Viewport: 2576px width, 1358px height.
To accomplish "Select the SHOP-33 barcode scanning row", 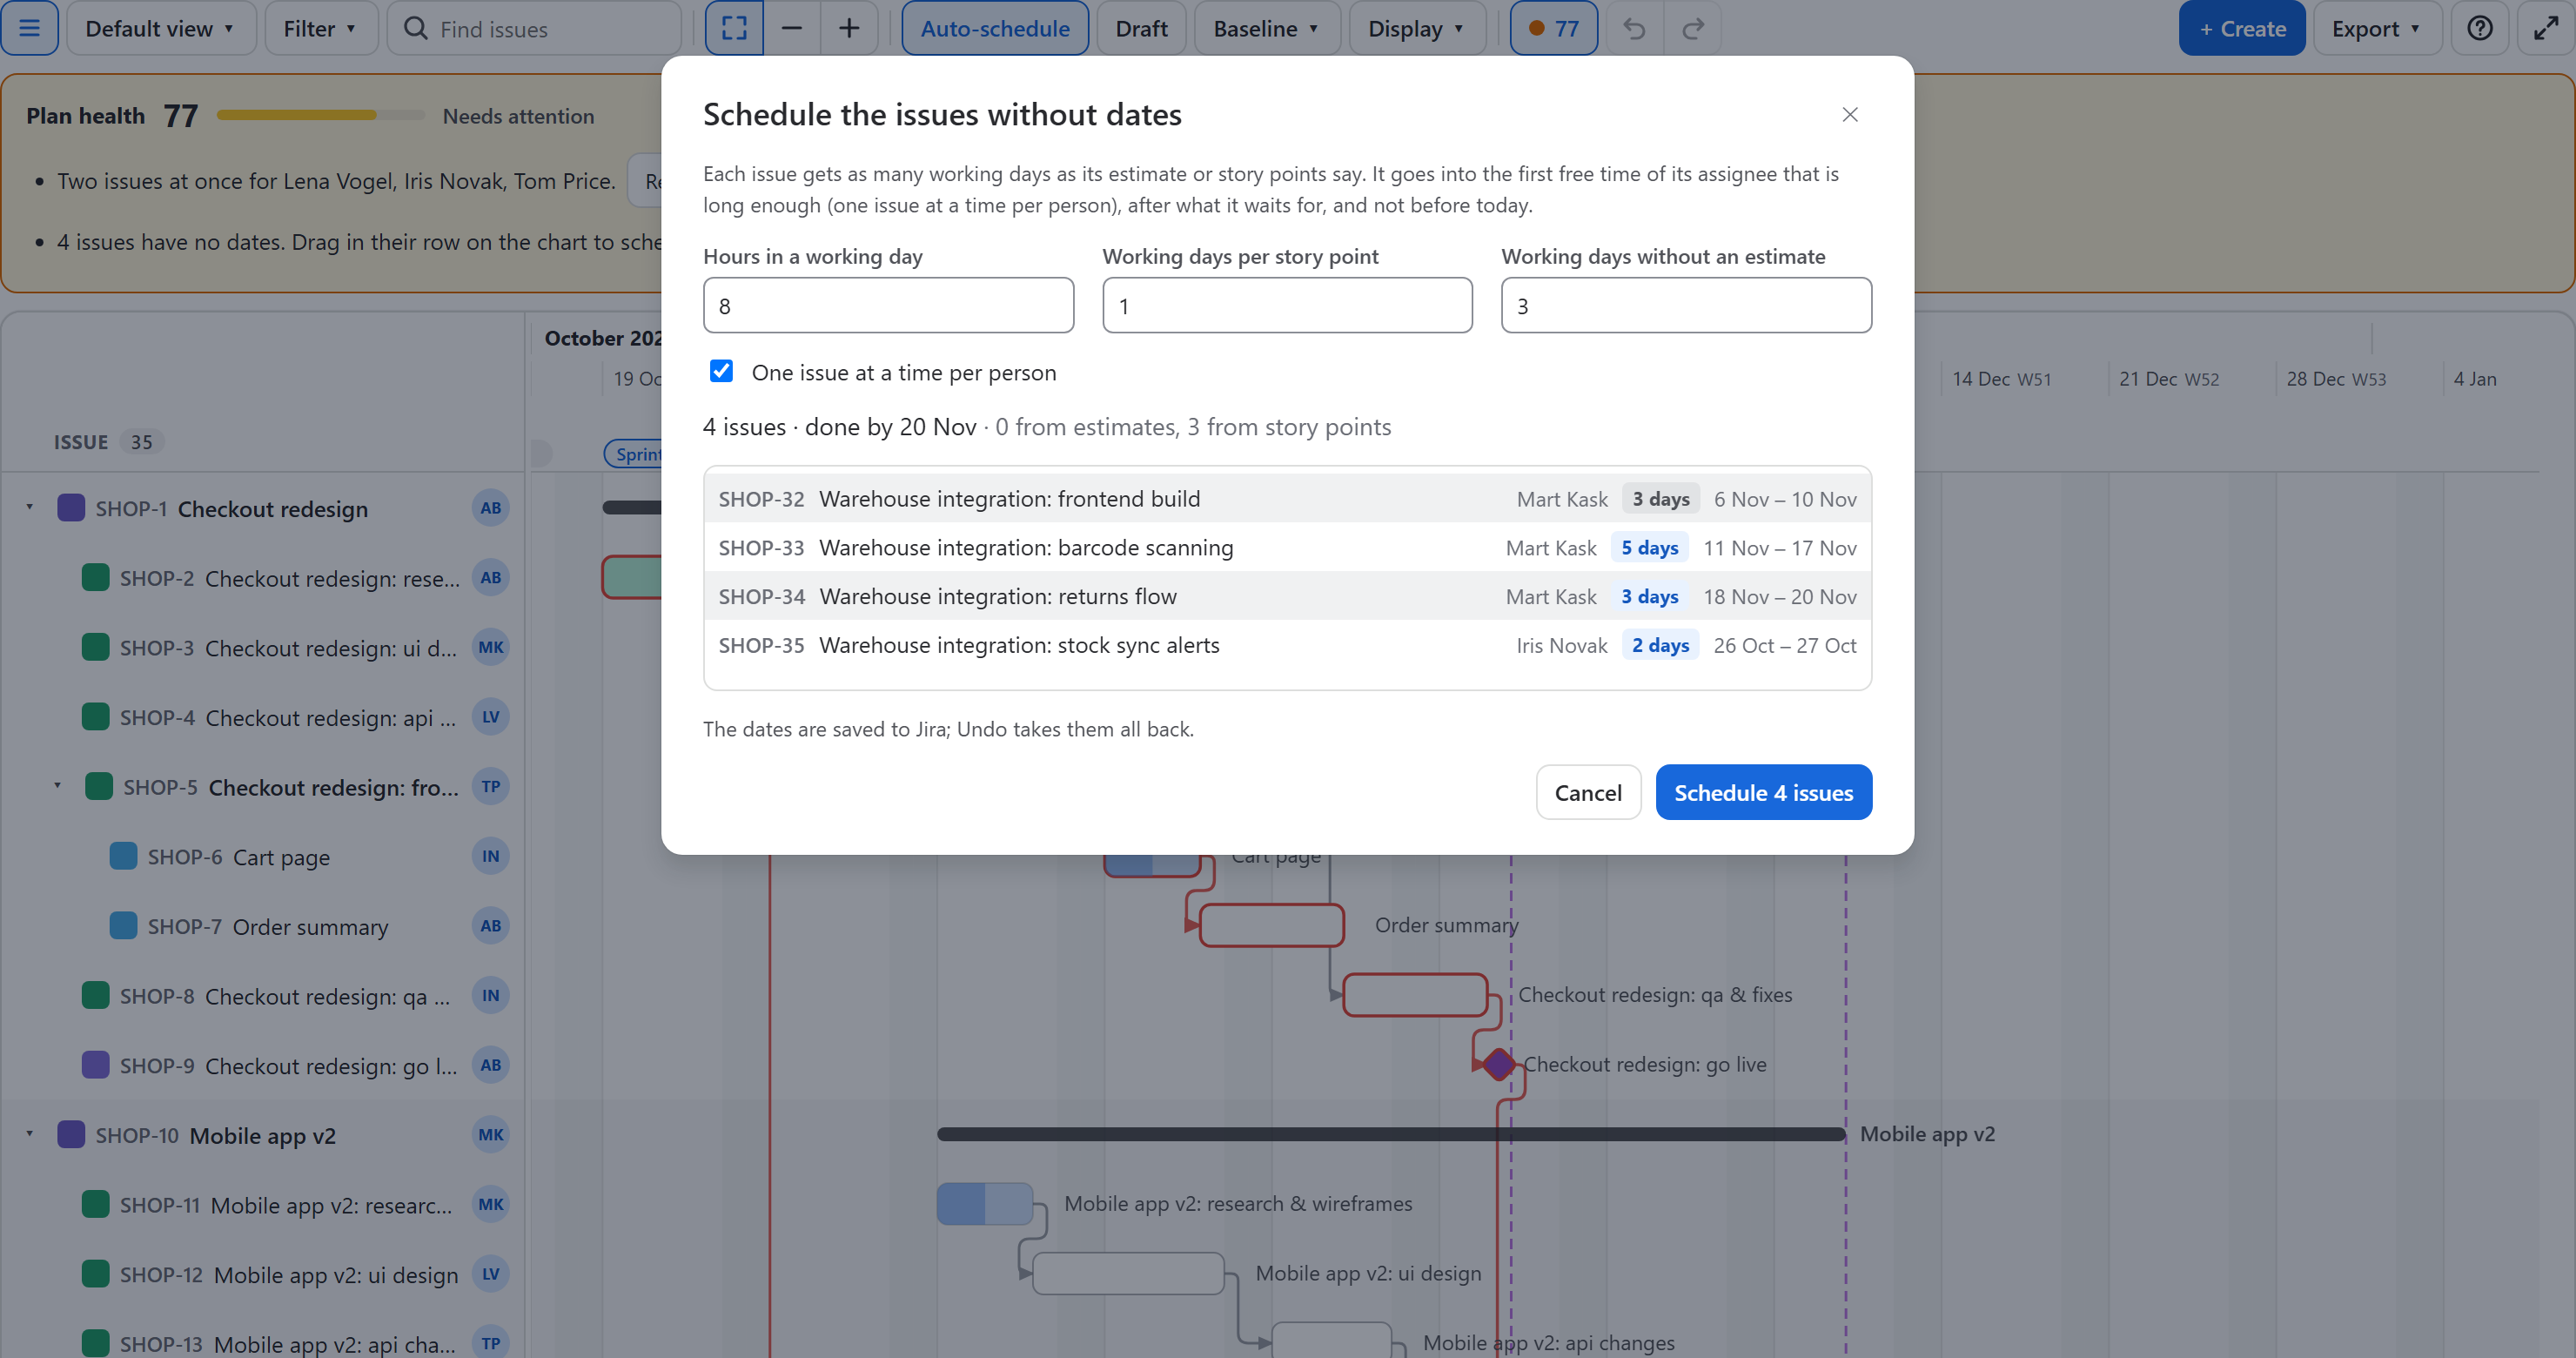I will click(1287, 547).
